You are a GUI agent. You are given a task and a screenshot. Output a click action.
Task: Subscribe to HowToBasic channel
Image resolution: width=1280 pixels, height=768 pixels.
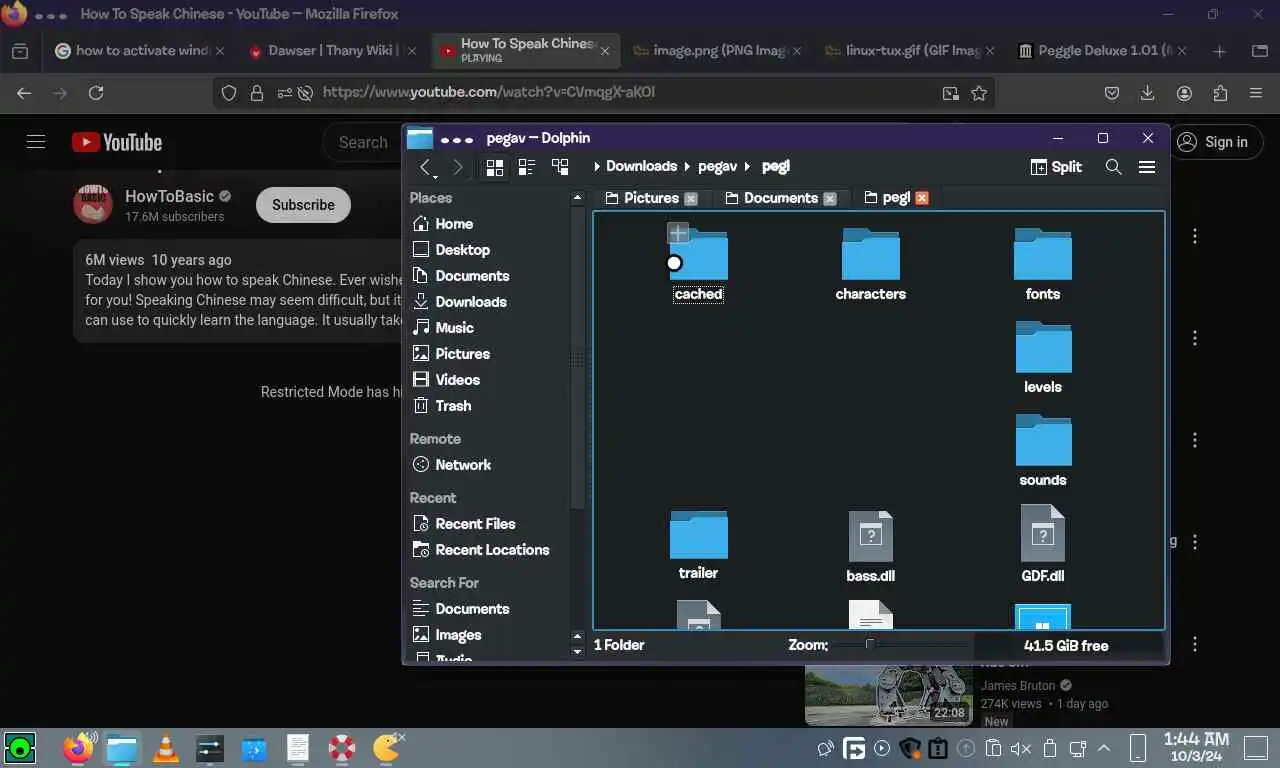[303, 204]
